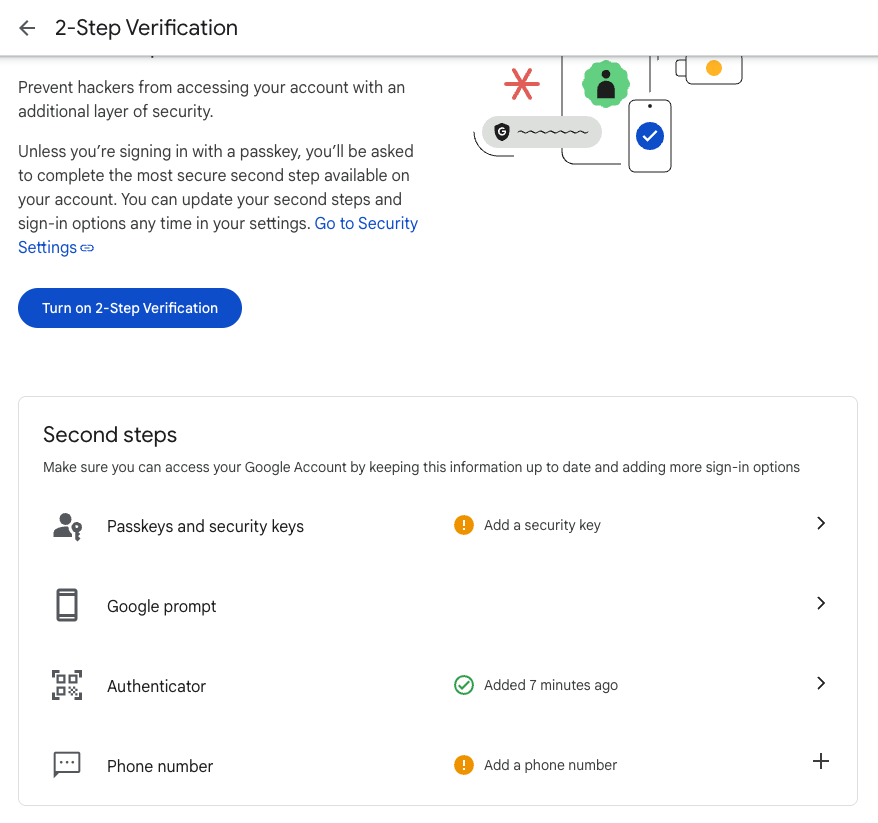Click the 2-Step Verification illustration

coord(608,114)
